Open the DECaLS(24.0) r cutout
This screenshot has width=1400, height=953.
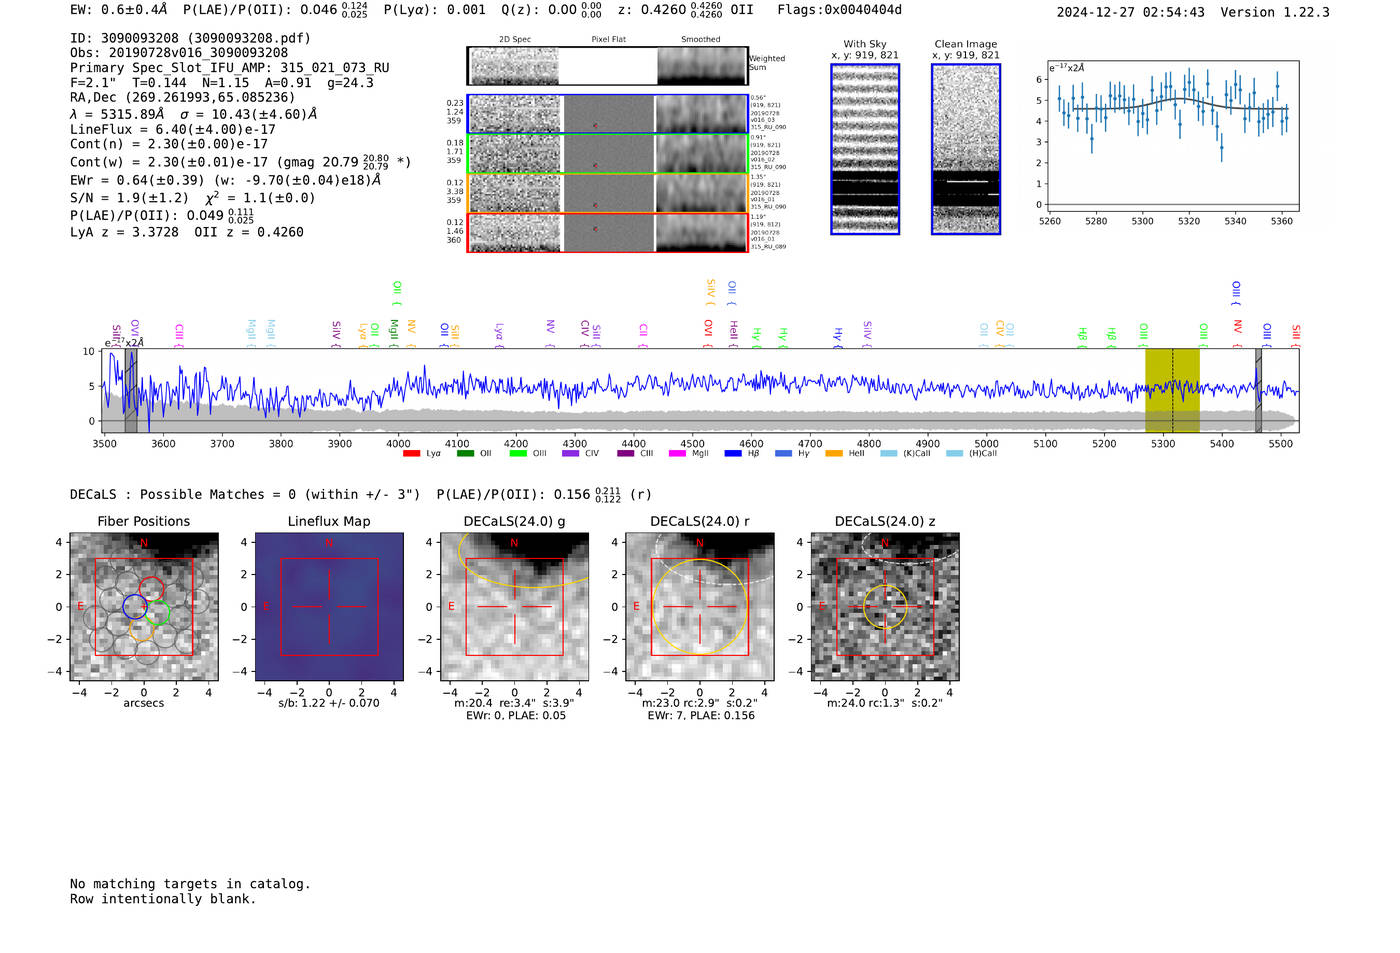pos(700,607)
